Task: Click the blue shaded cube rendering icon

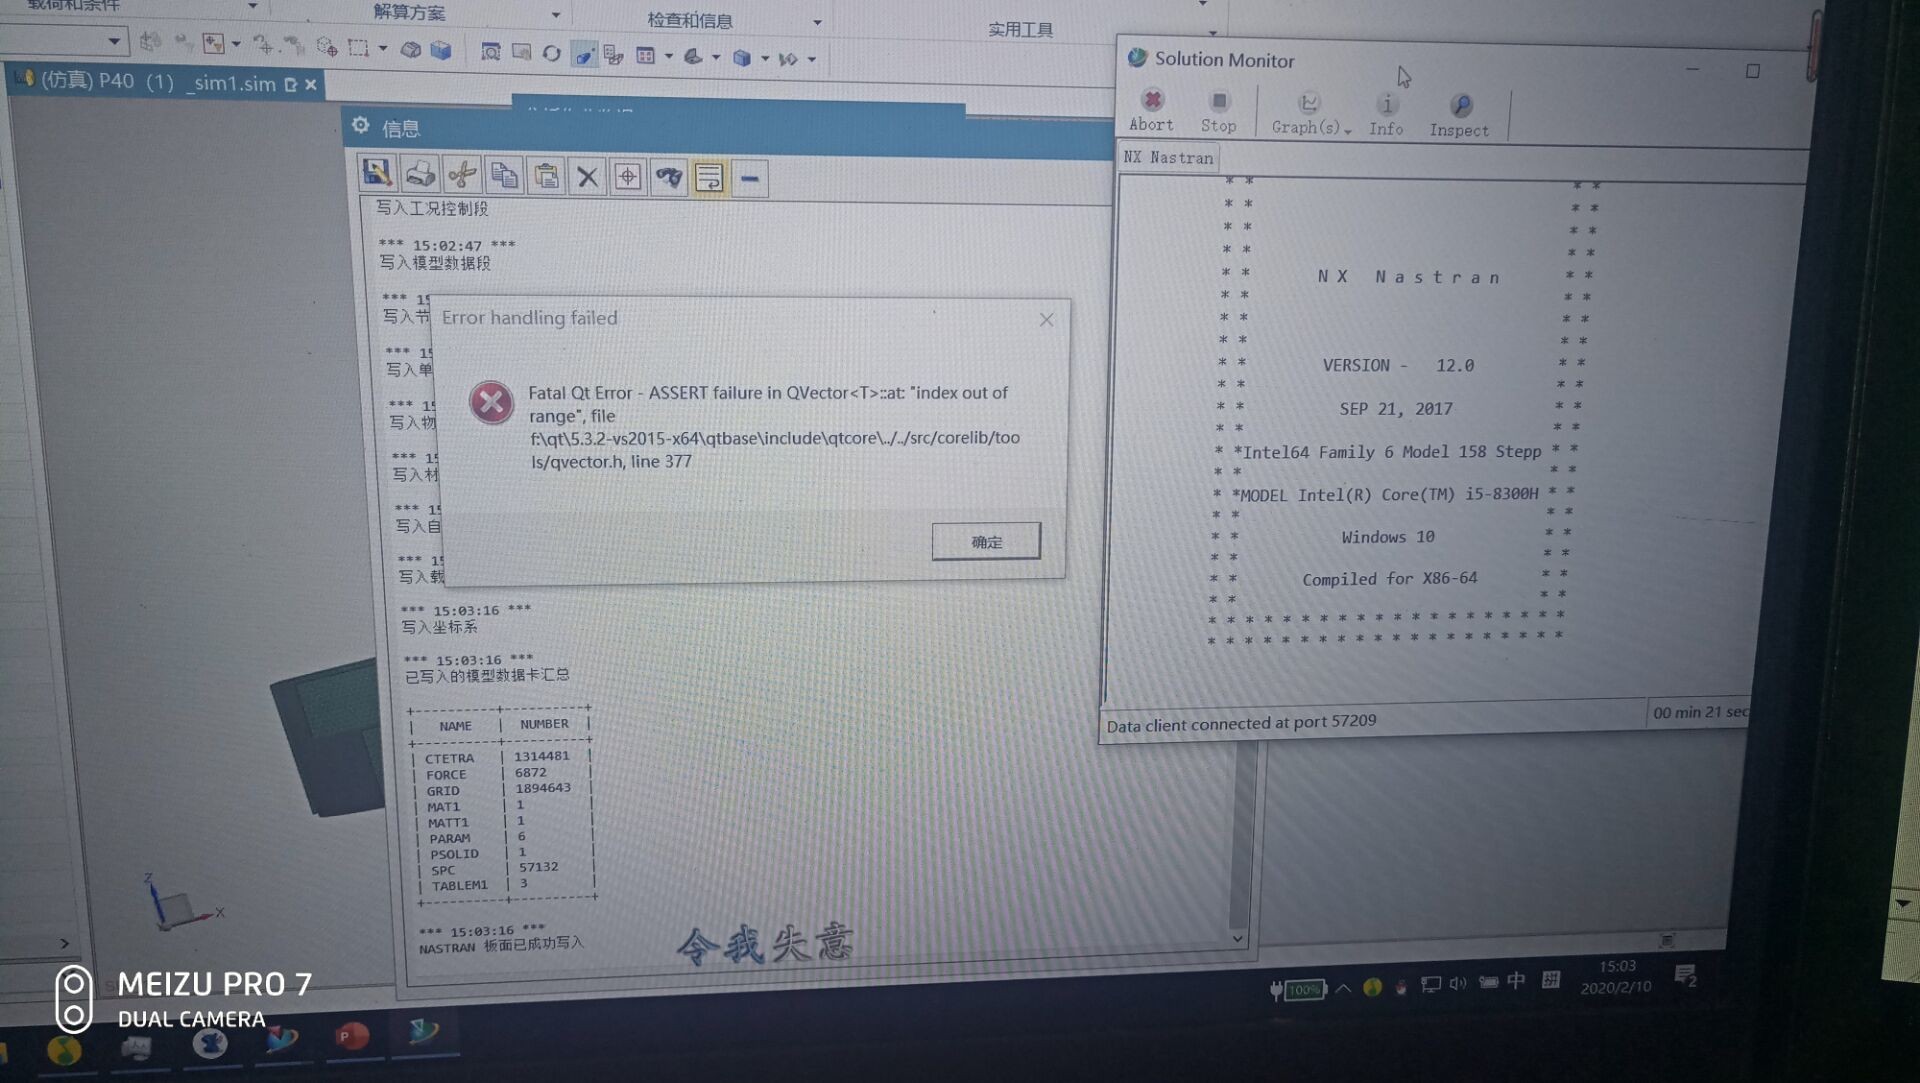Action: pos(741,58)
